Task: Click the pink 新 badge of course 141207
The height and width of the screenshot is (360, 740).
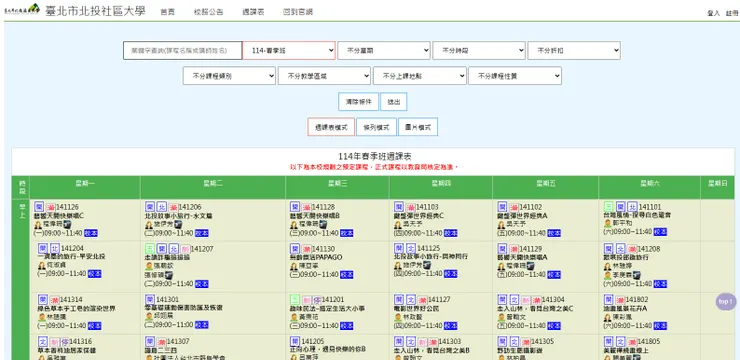Action: coord(185,249)
